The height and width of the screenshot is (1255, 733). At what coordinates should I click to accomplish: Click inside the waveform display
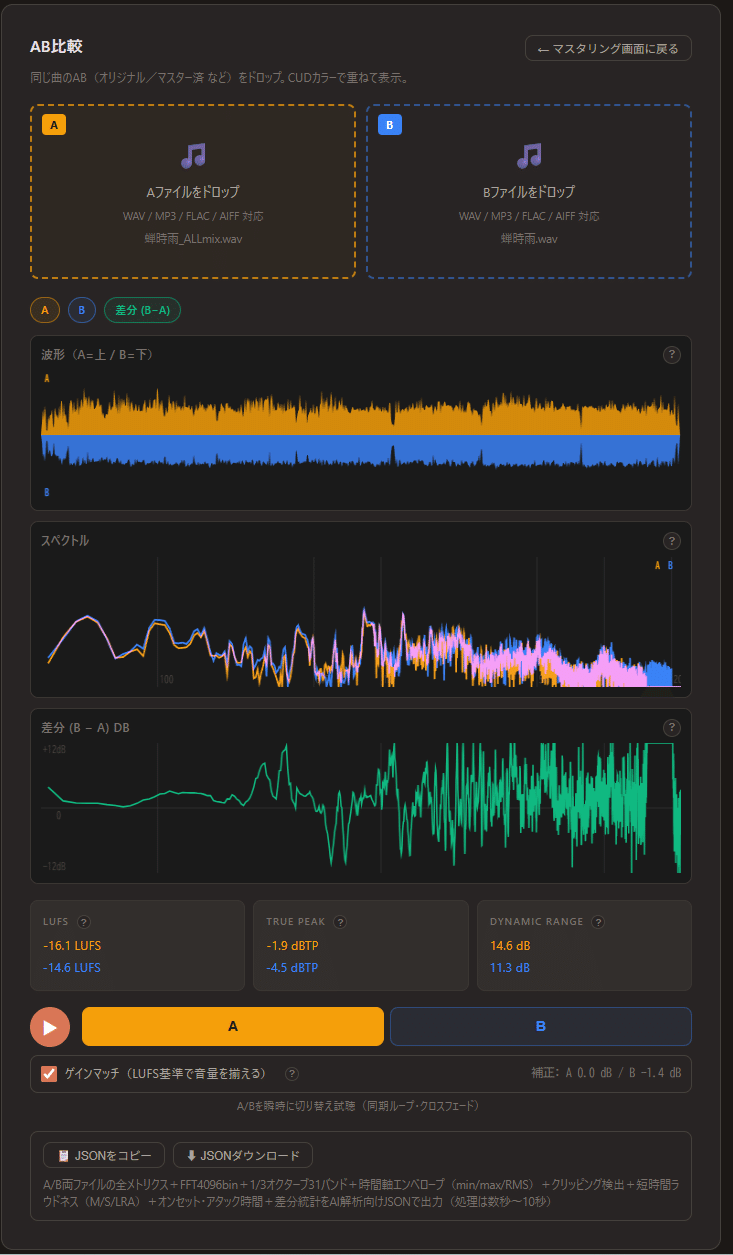[361, 435]
